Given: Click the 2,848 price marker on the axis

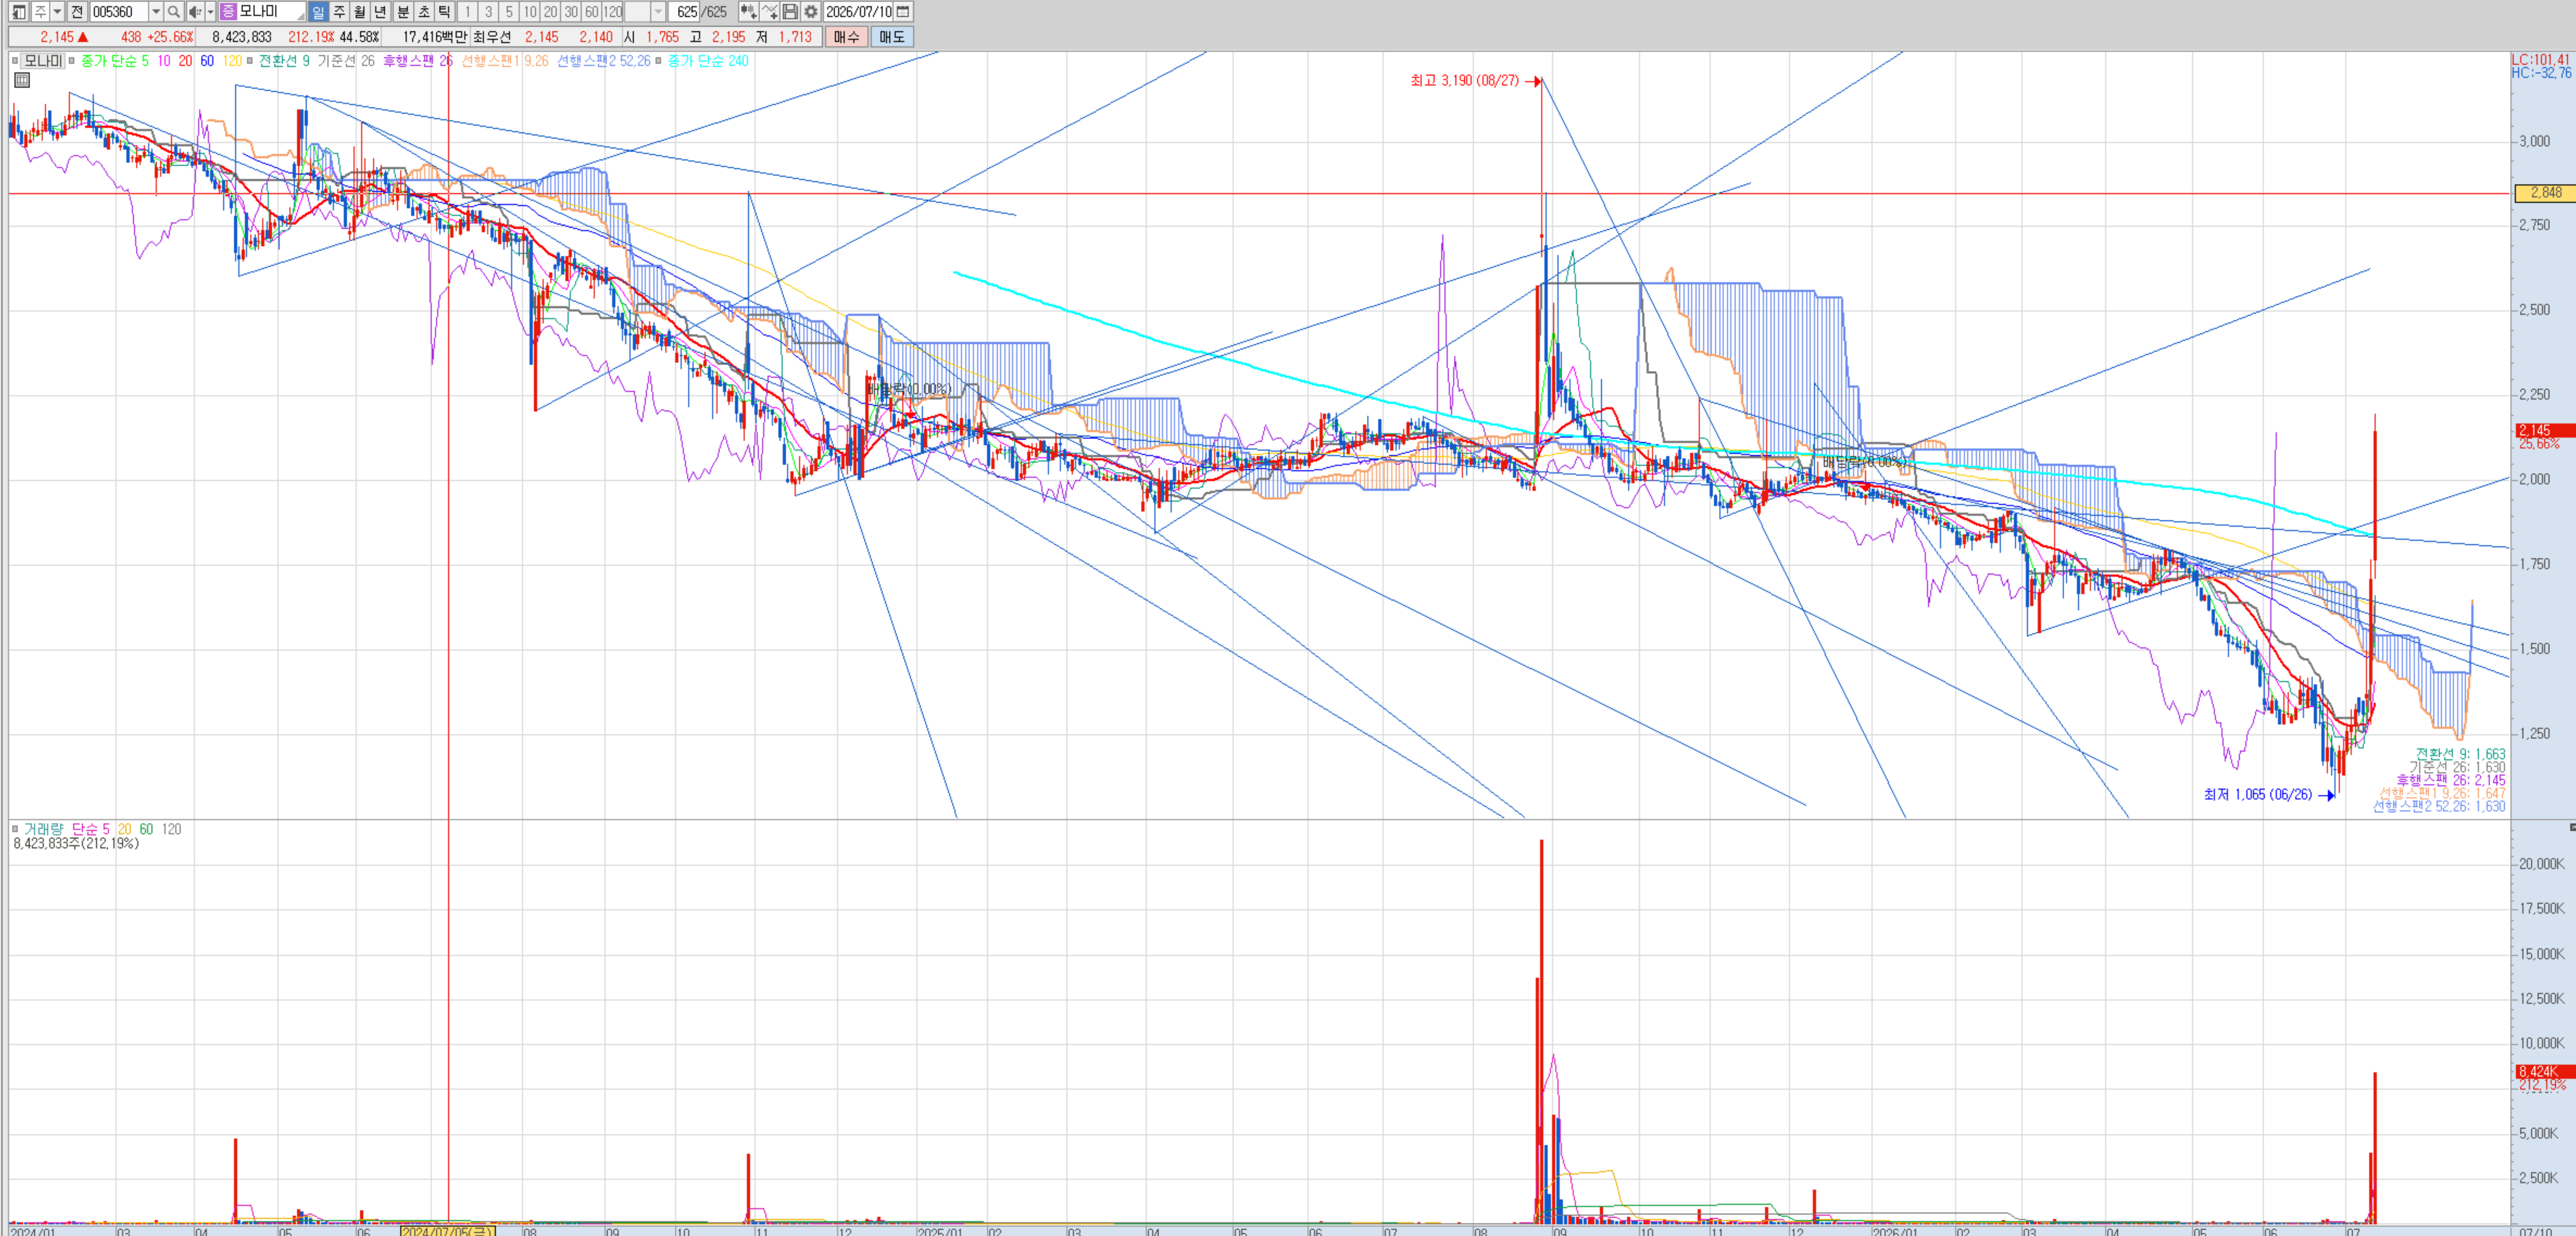Looking at the screenshot, I should point(2545,193).
